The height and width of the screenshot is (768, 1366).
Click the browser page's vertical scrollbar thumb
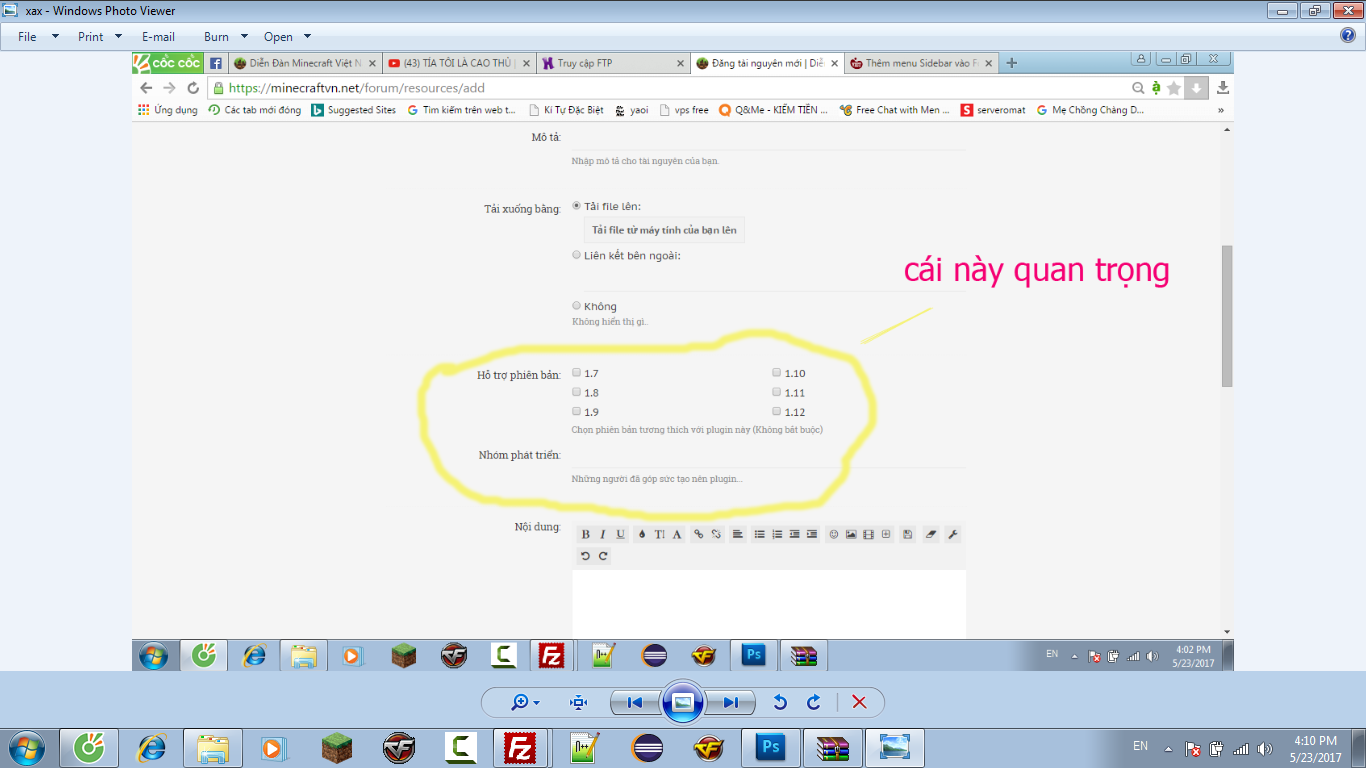click(x=1227, y=315)
